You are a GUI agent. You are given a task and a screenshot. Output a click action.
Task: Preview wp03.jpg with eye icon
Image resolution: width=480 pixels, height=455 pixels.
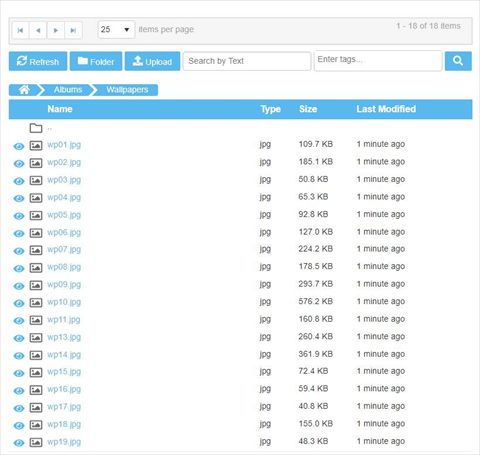tap(19, 181)
